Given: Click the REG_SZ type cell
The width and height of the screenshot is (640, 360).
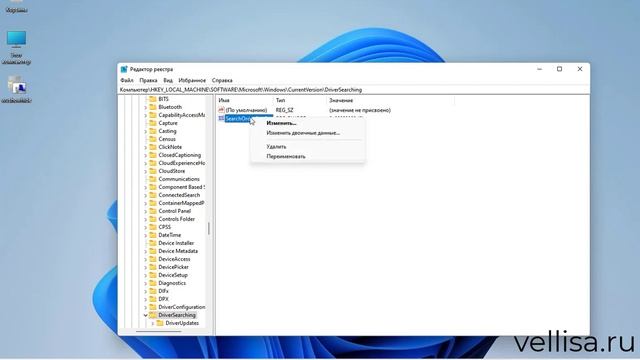Looking at the screenshot, I should (284, 110).
